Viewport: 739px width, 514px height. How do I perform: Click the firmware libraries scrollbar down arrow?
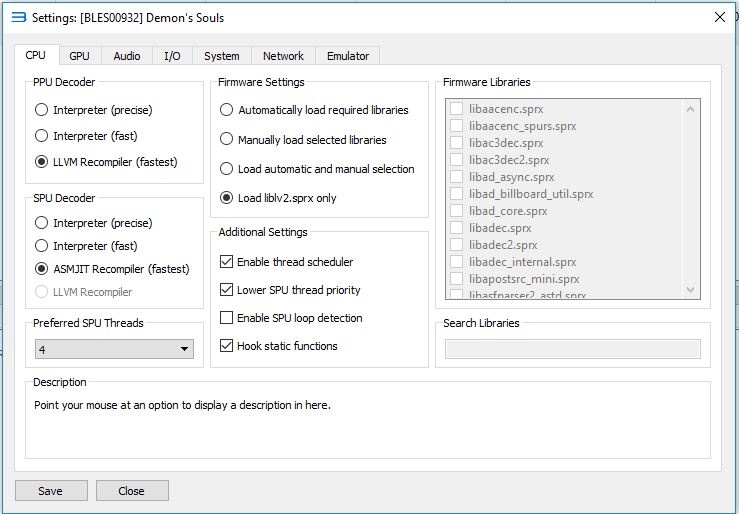coord(690,290)
